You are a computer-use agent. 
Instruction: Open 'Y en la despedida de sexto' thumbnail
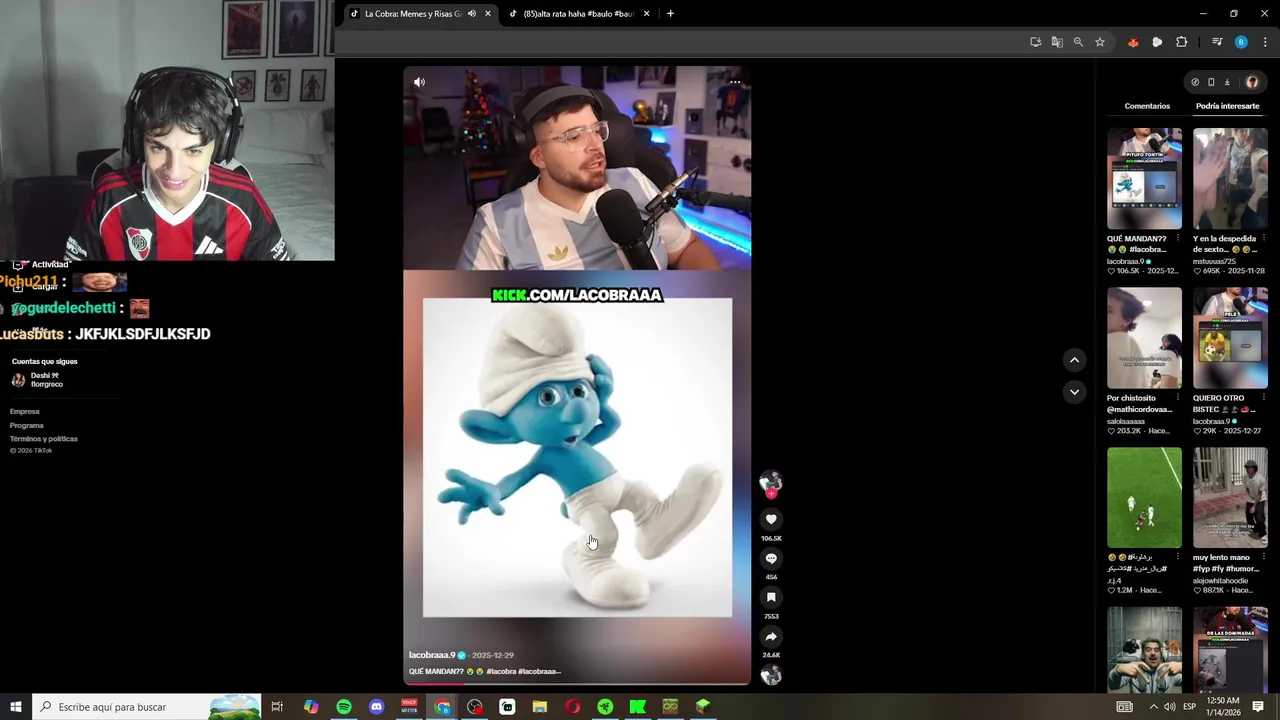point(1230,178)
